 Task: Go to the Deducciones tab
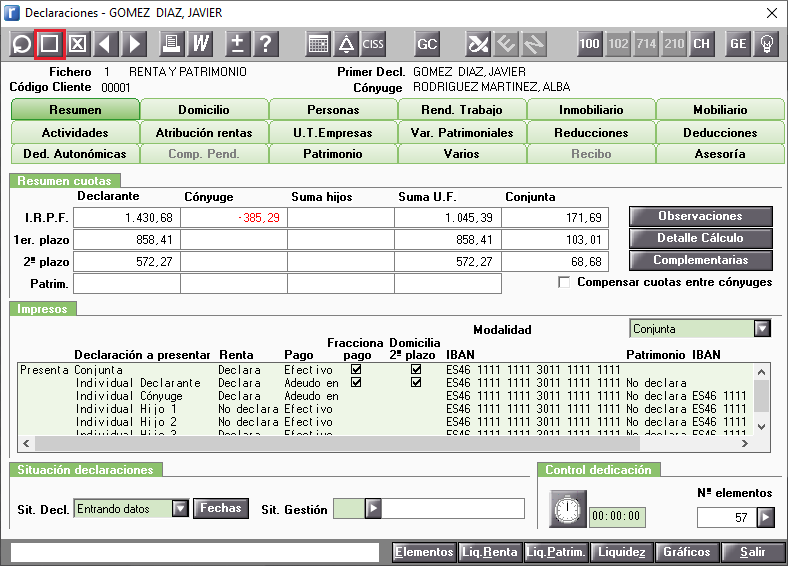[720, 133]
